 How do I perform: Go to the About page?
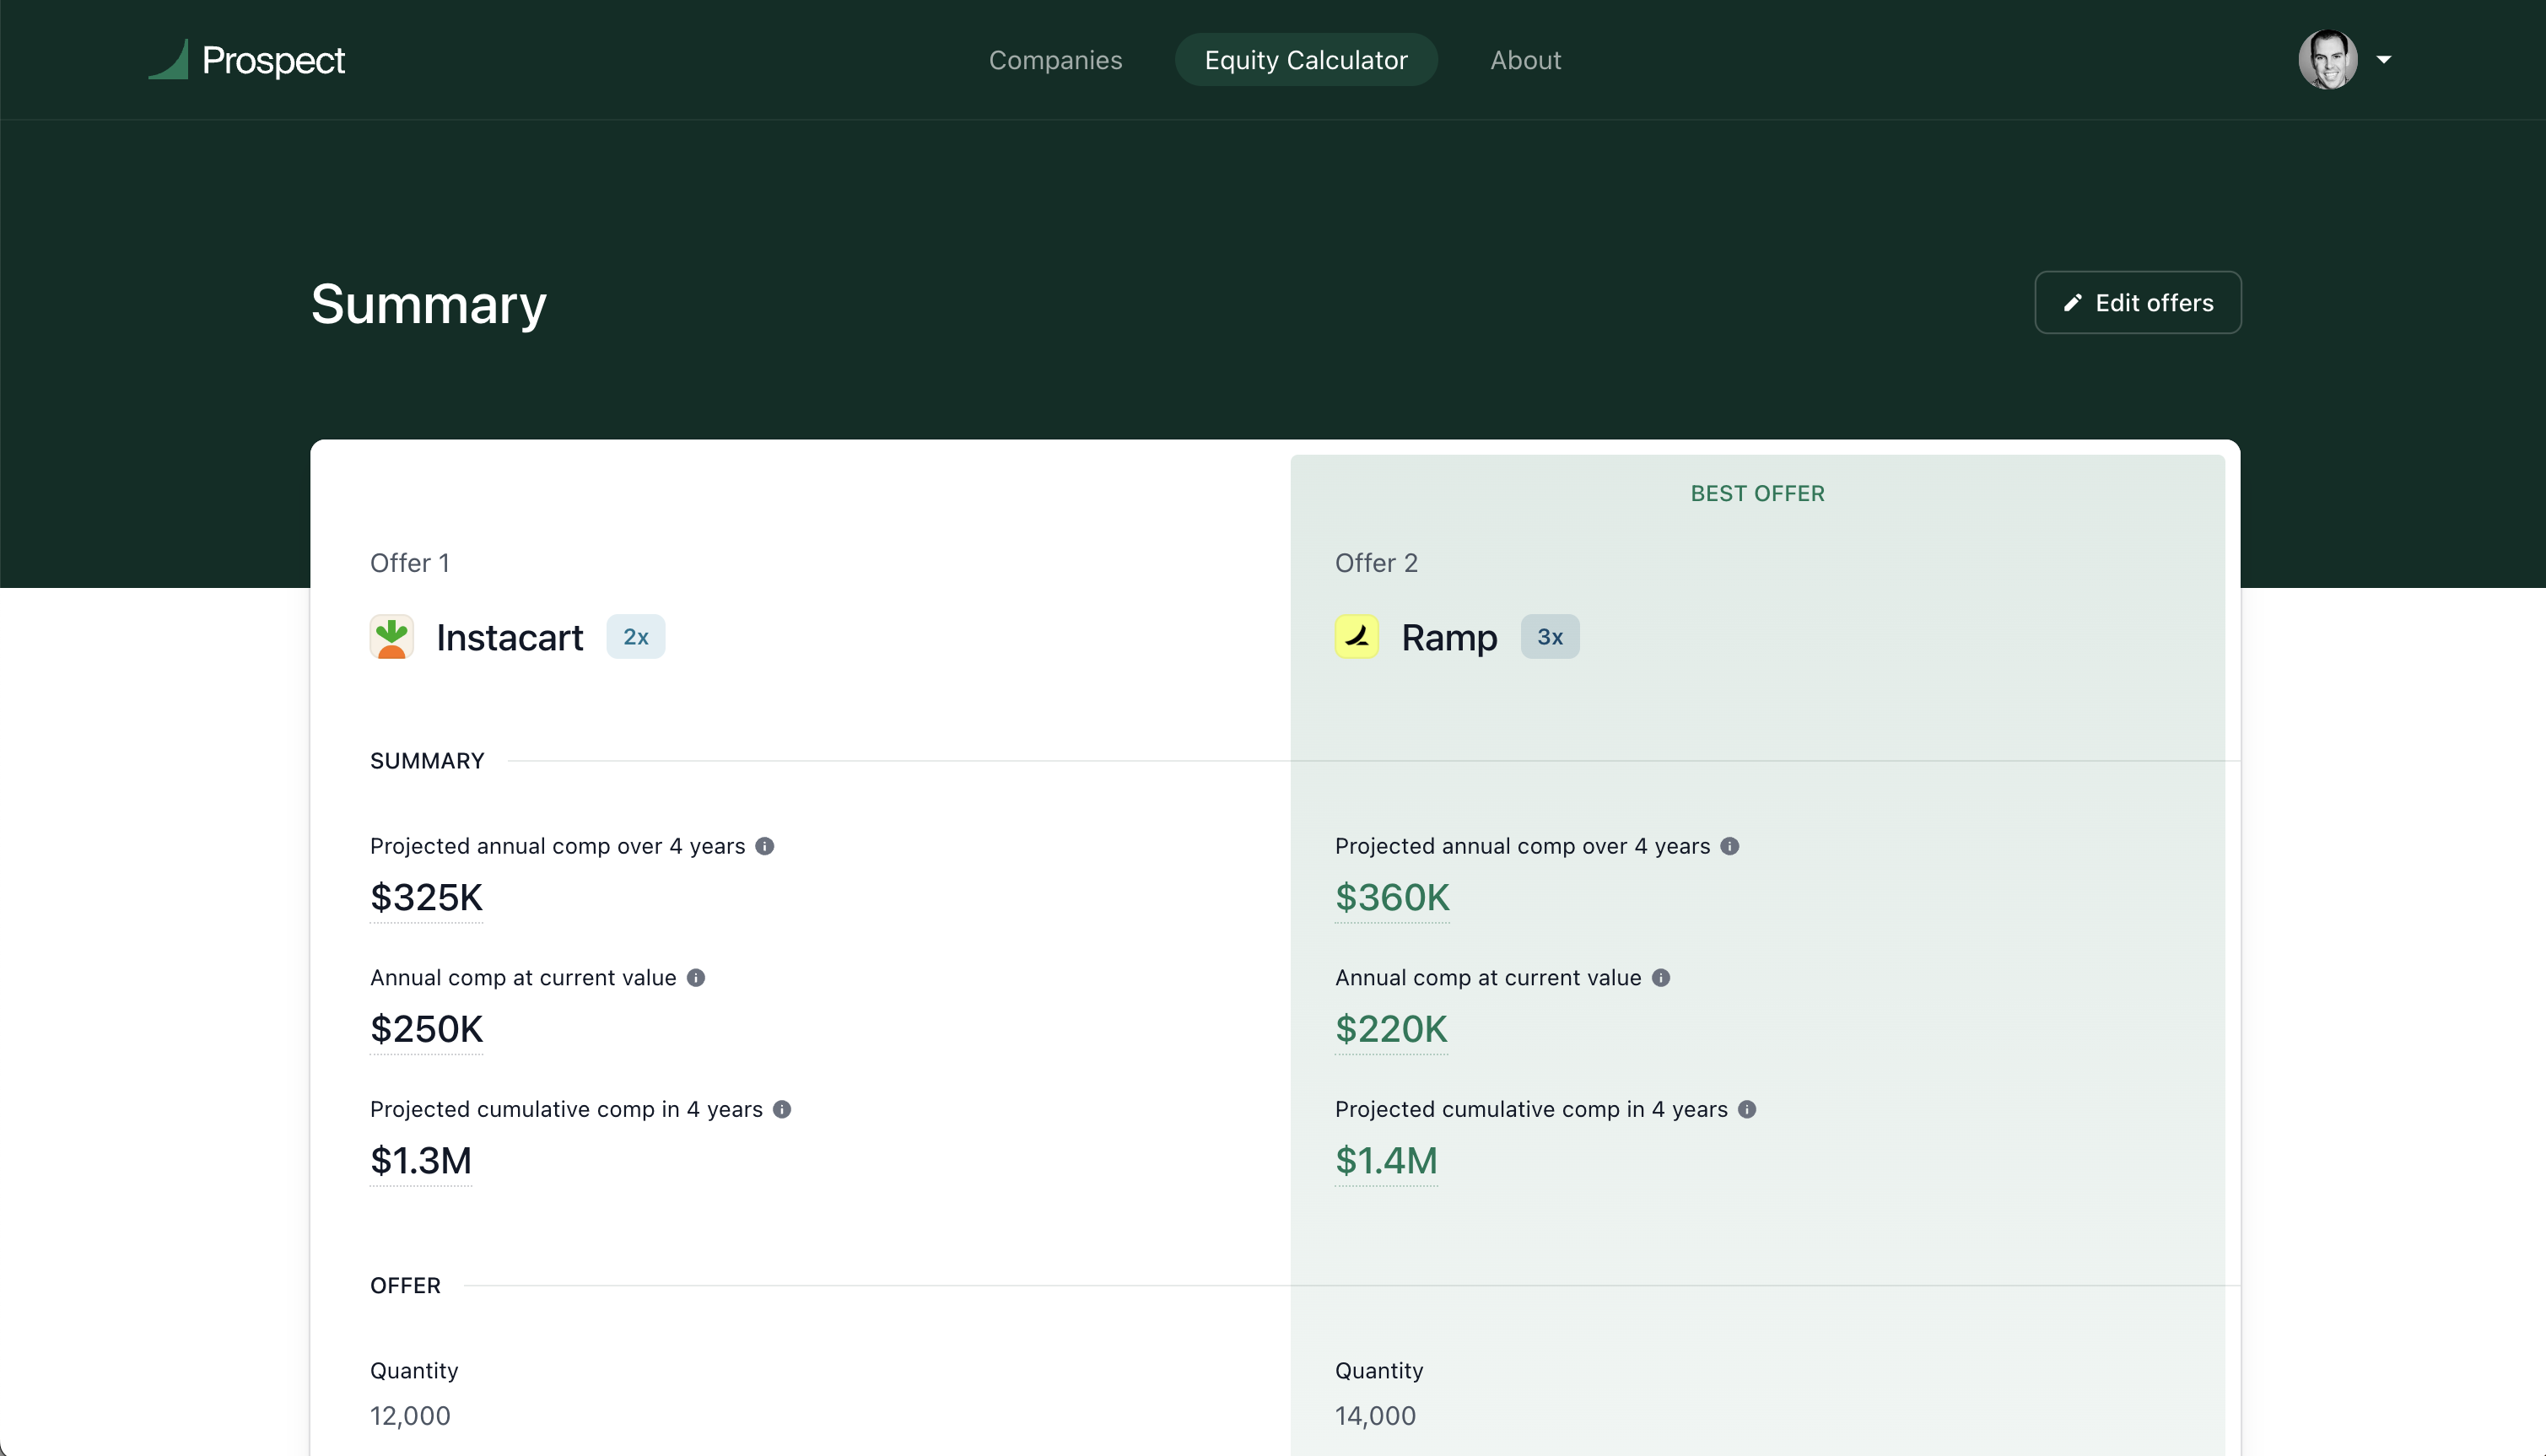click(x=1525, y=60)
